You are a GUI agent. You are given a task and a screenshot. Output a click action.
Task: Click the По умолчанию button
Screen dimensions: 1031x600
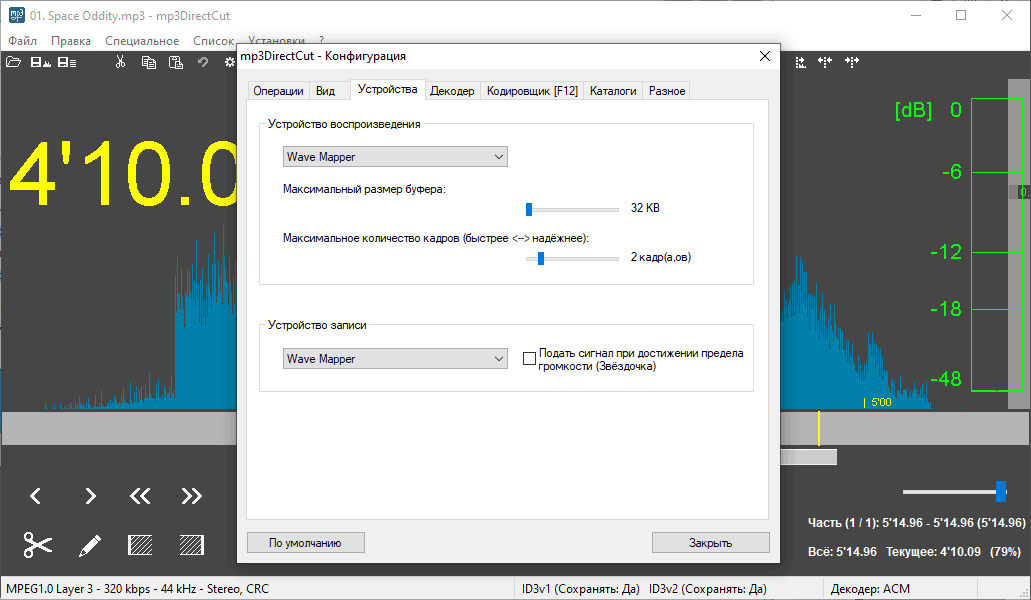(x=306, y=543)
